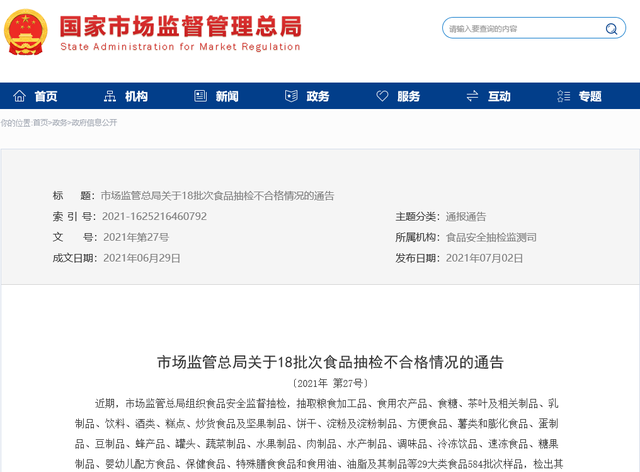The height and width of the screenshot is (472, 640).
Task: Select the agency 食品安全抽检监测司
Action: [x=491, y=237]
